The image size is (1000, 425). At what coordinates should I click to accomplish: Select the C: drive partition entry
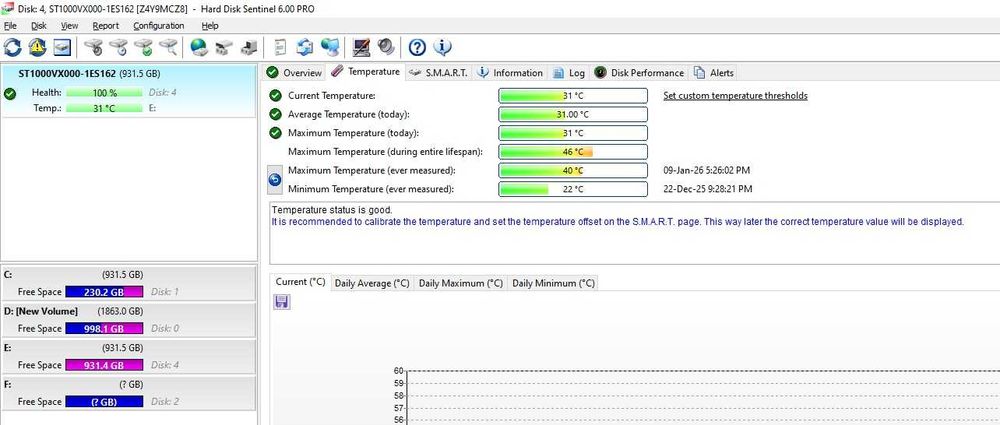(128, 283)
